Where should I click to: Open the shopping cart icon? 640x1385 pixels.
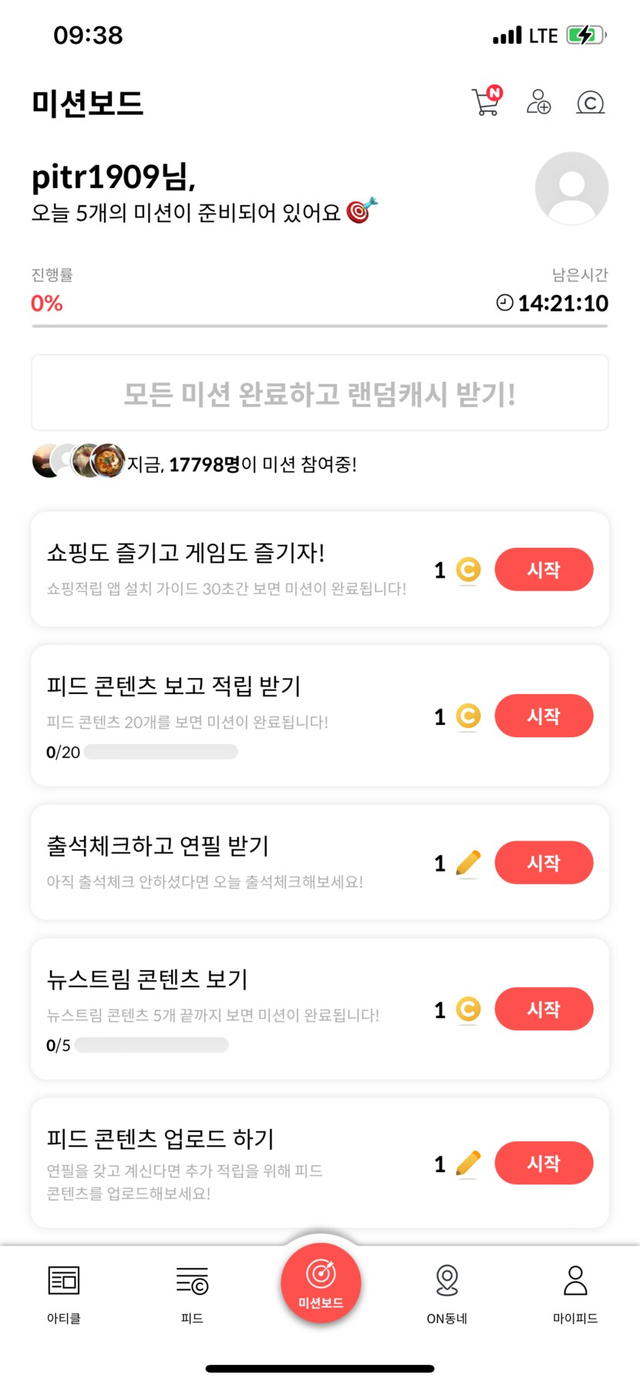pos(486,101)
